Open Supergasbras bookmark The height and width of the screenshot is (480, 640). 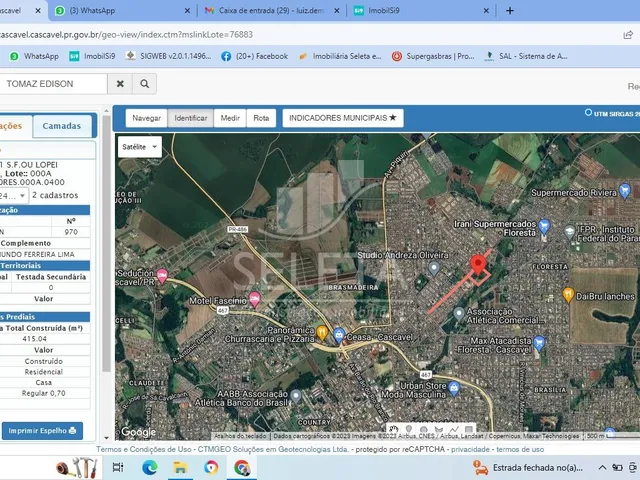[x=433, y=56]
